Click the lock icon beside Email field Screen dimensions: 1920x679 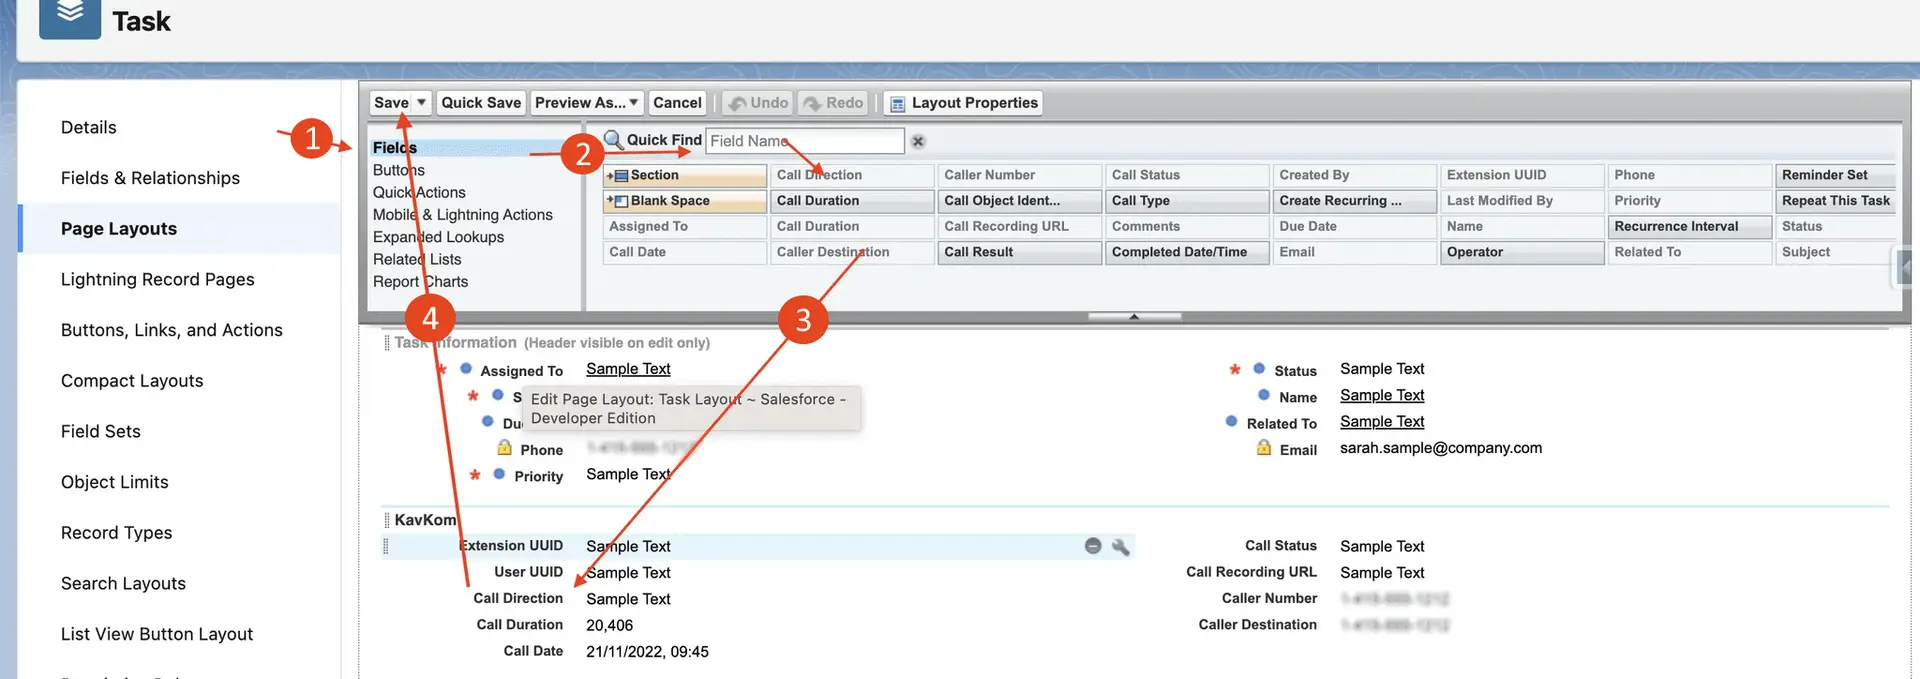[x=1264, y=449]
